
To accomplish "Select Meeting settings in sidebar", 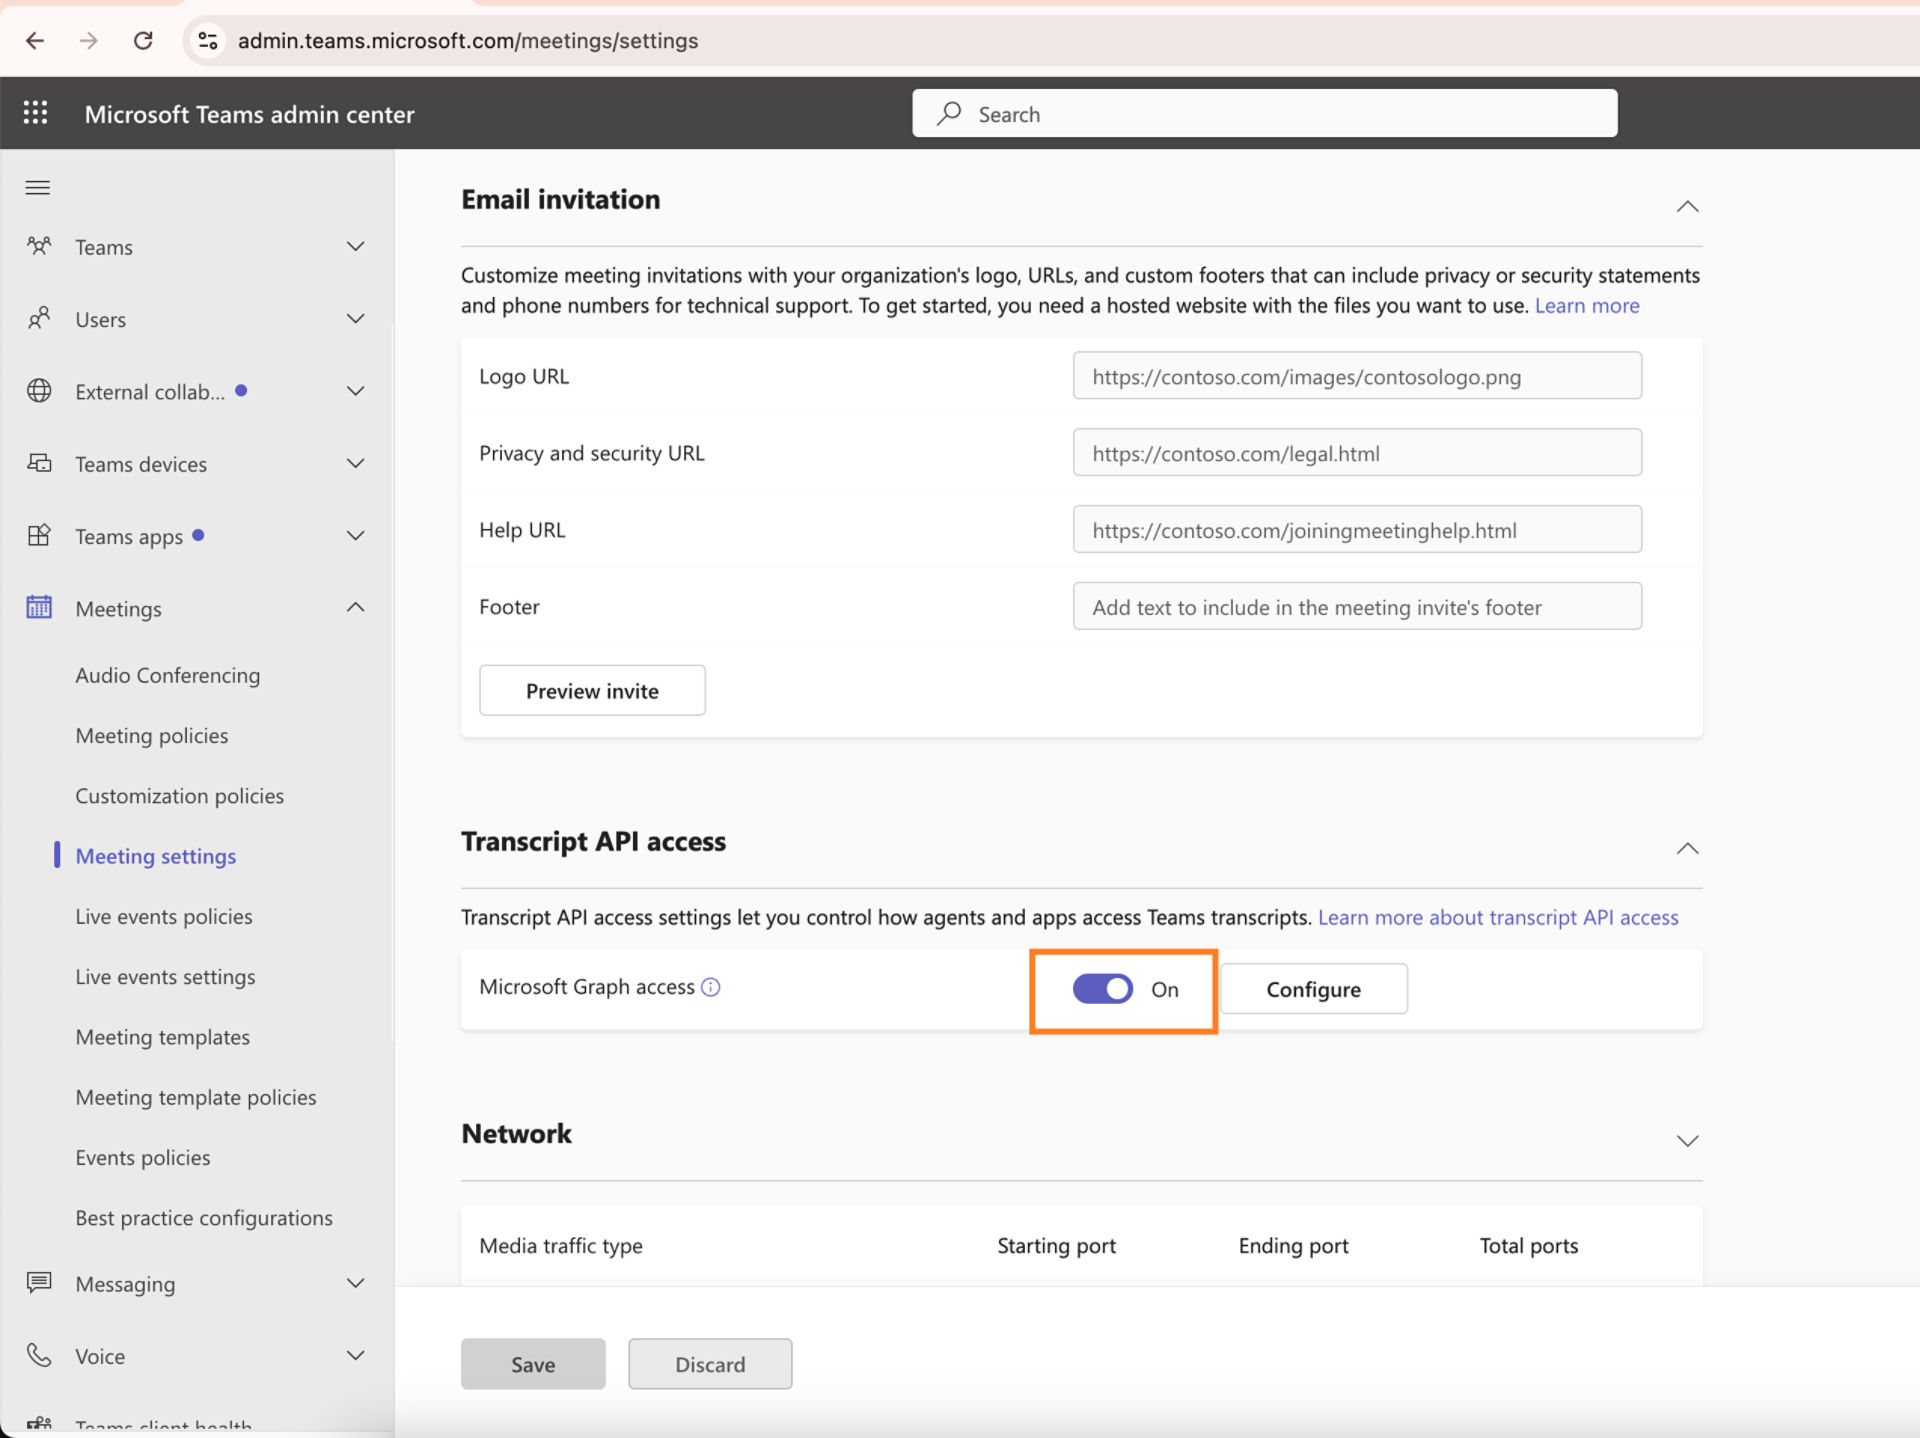I will tap(156, 856).
